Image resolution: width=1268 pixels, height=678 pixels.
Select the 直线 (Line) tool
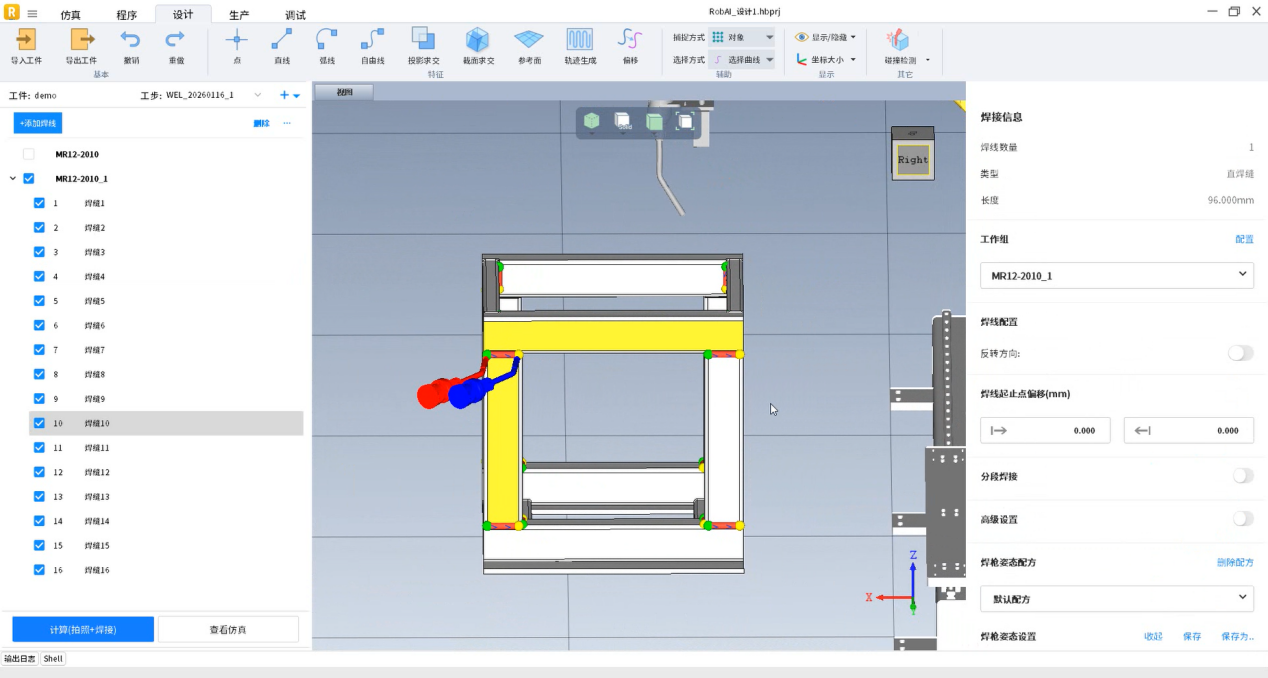[282, 40]
